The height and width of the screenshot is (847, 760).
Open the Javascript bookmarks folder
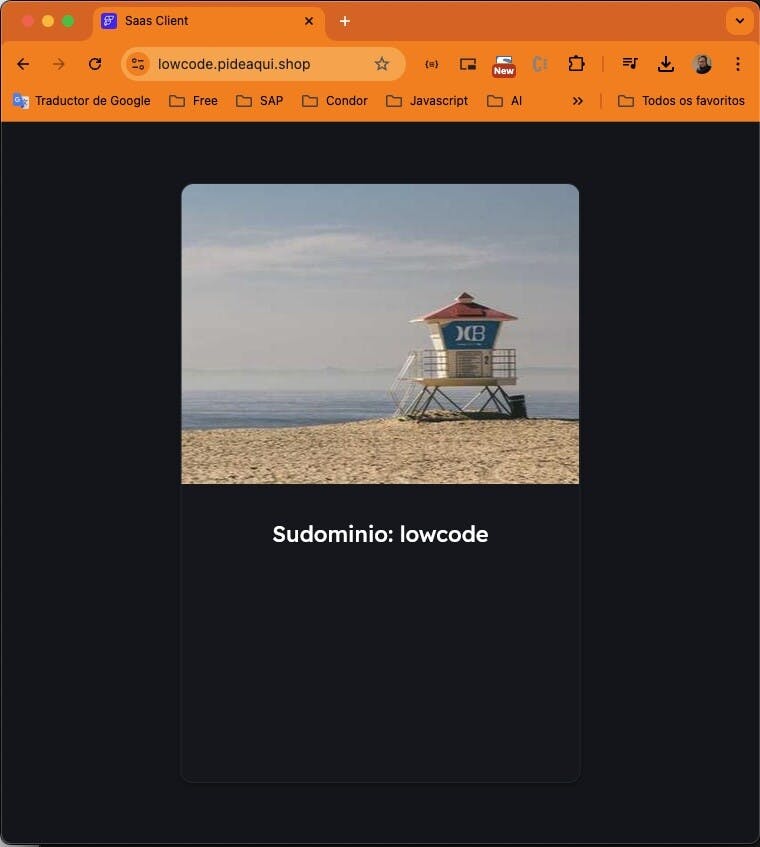point(427,101)
